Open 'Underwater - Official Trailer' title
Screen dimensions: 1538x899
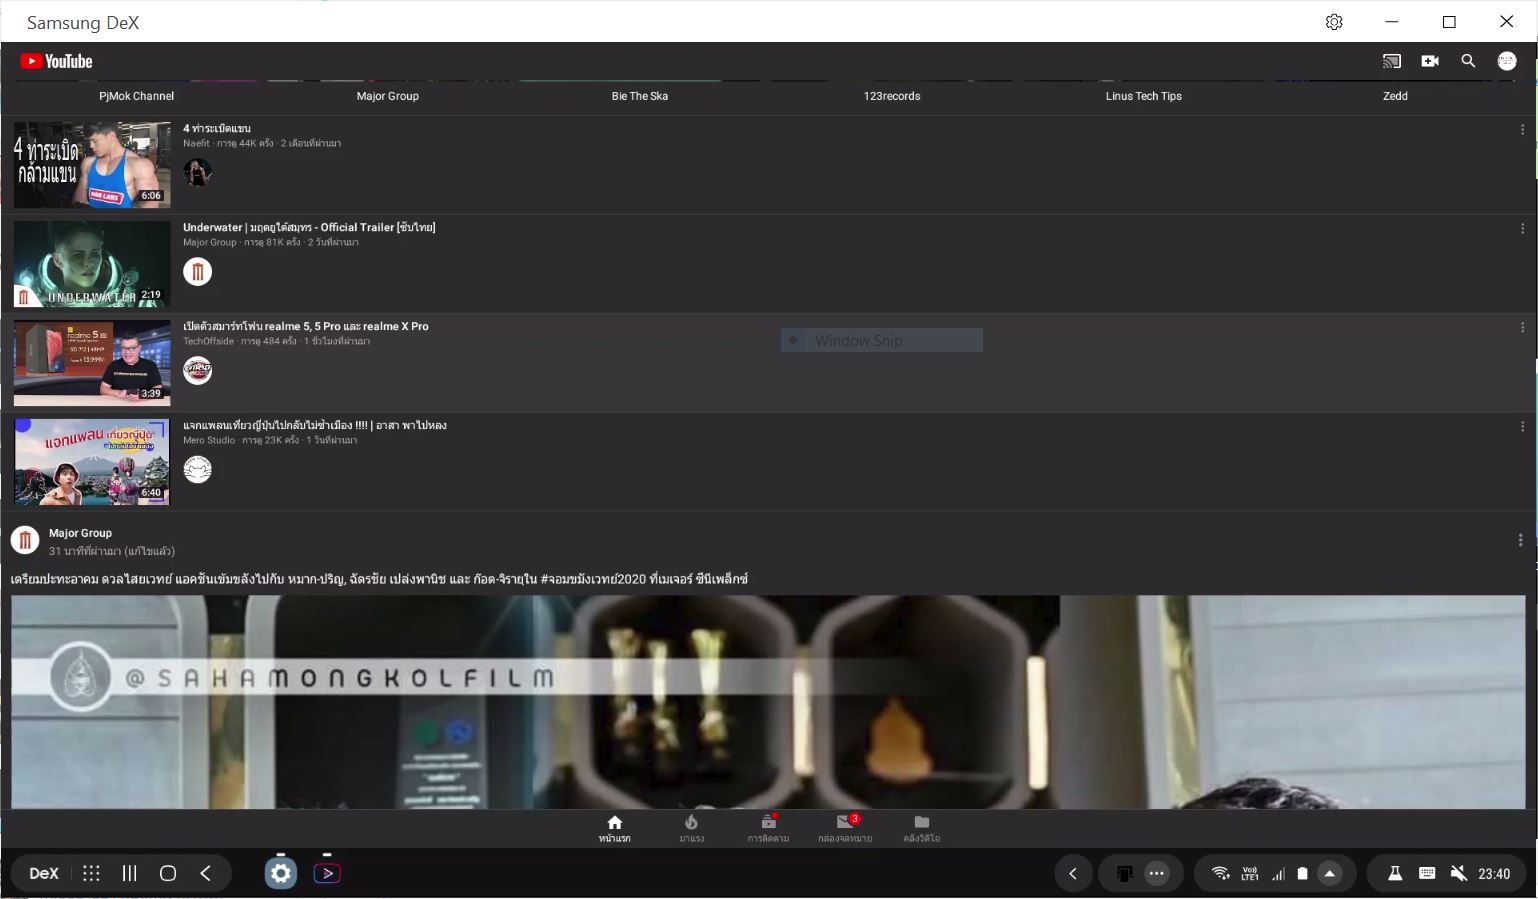click(309, 227)
